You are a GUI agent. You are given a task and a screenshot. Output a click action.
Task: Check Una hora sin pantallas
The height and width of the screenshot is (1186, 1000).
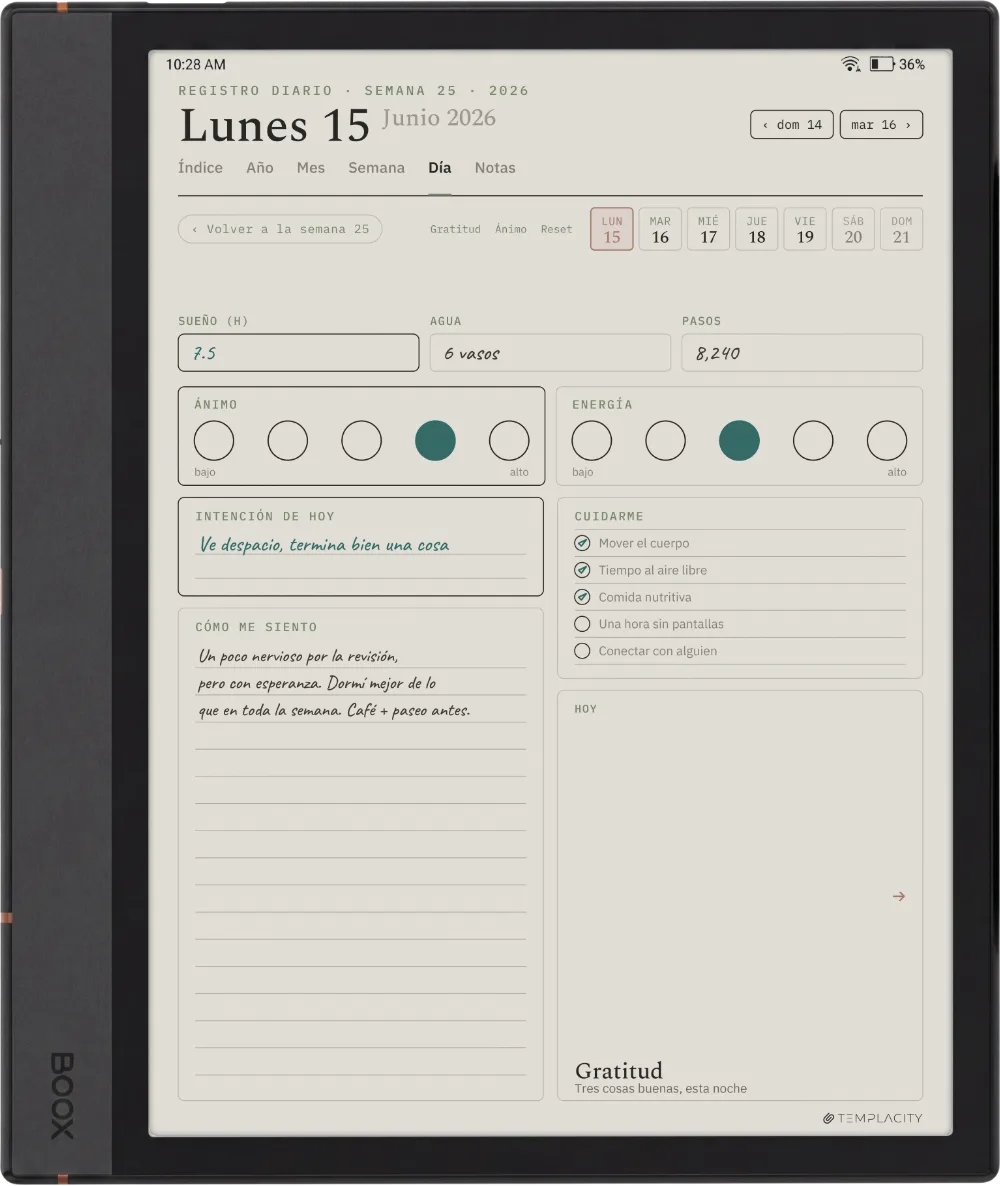(582, 624)
